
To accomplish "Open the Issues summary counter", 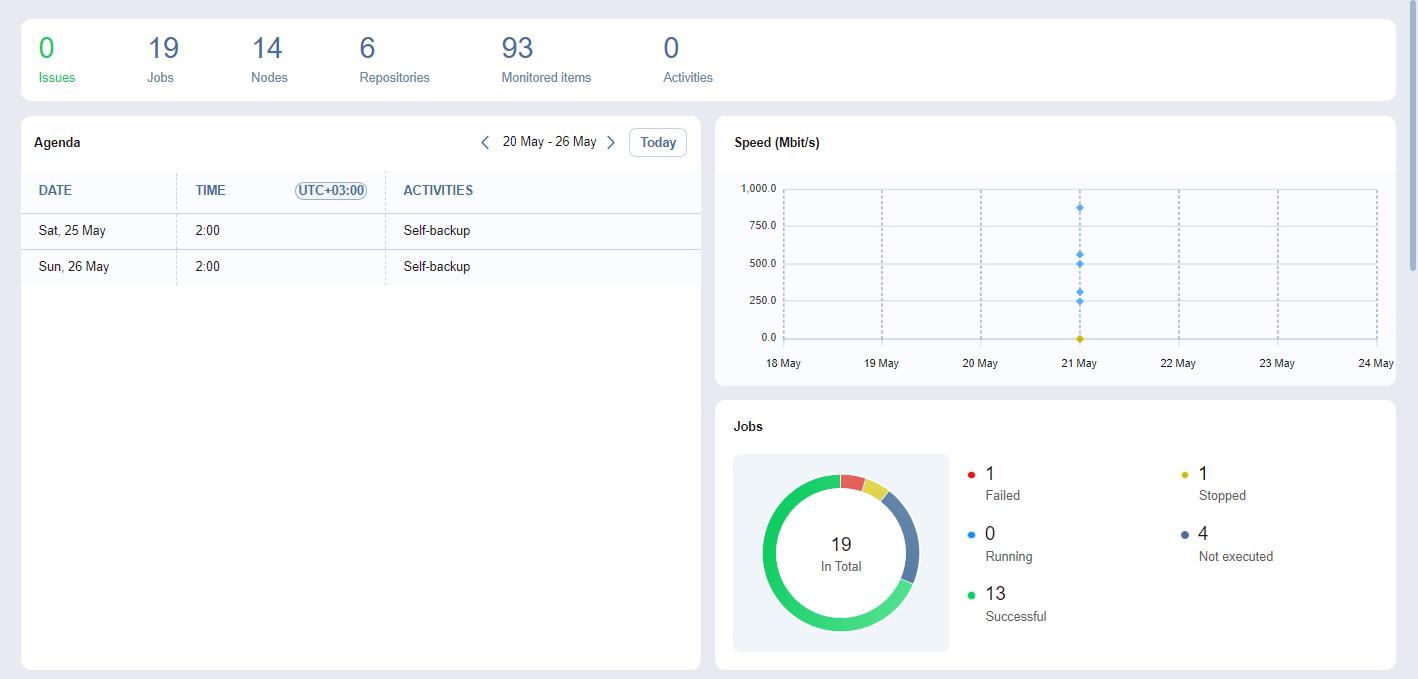I will 56,60.
